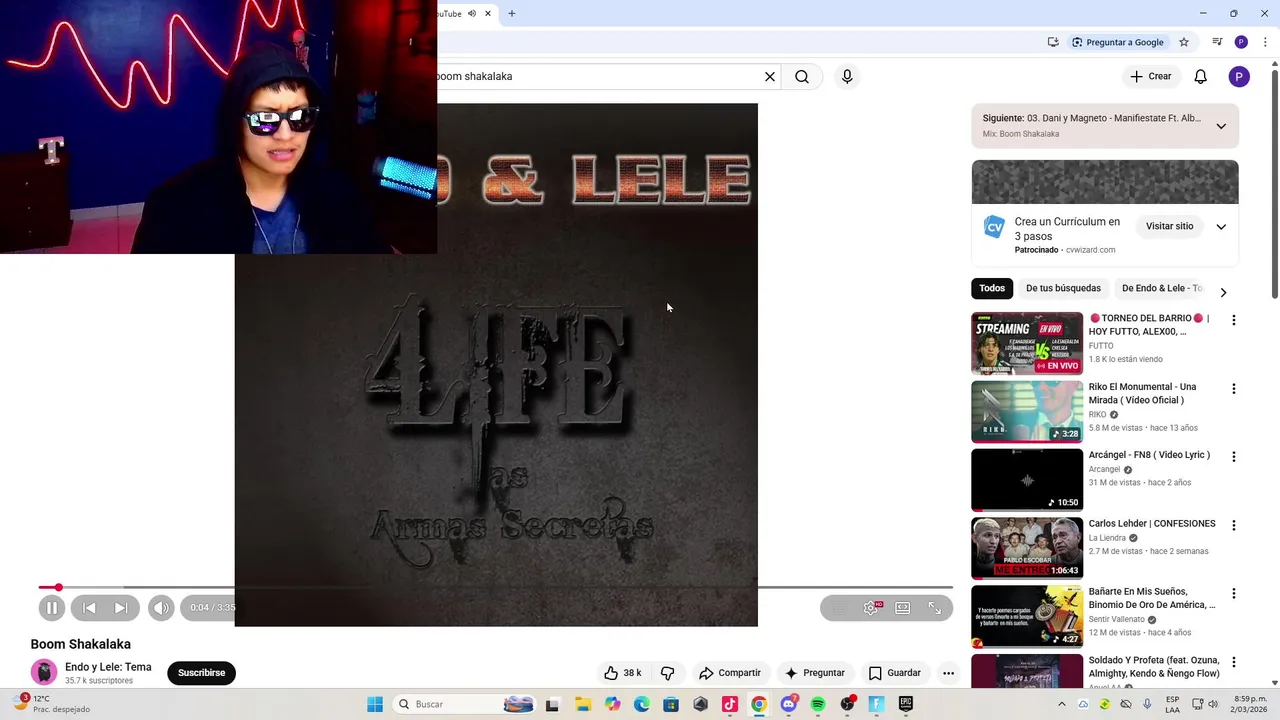Pause the Boom Shakalaka video

(52, 607)
